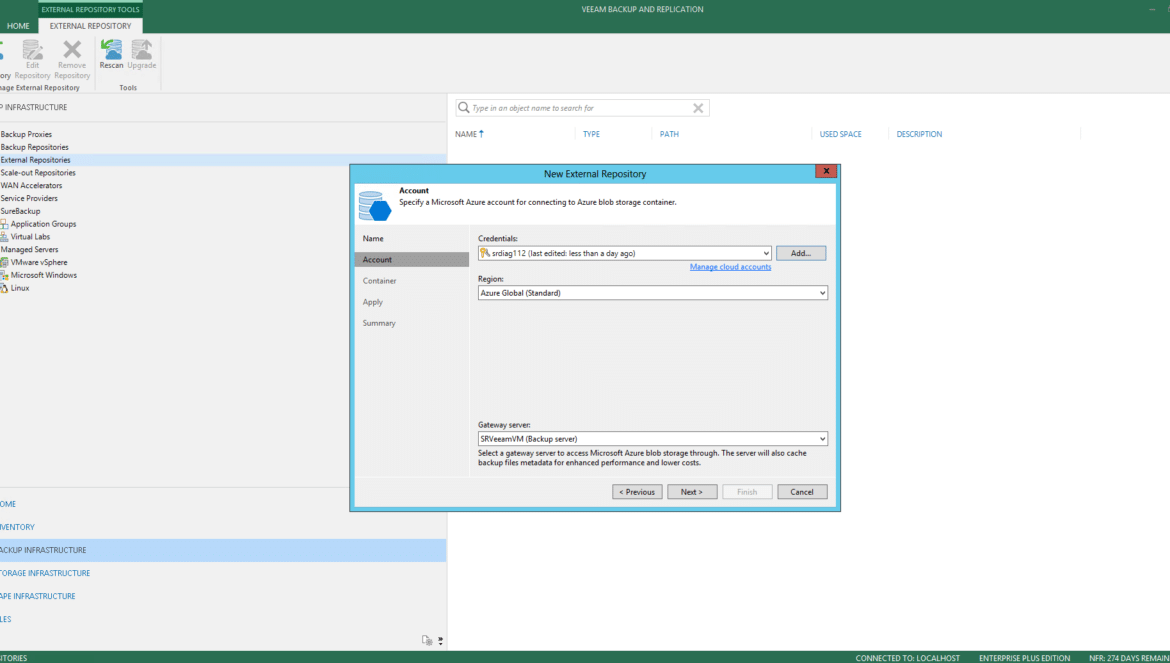Click the Remove Repository ribbon icon
The width and height of the screenshot is (1170, 663).
(72, 50)
